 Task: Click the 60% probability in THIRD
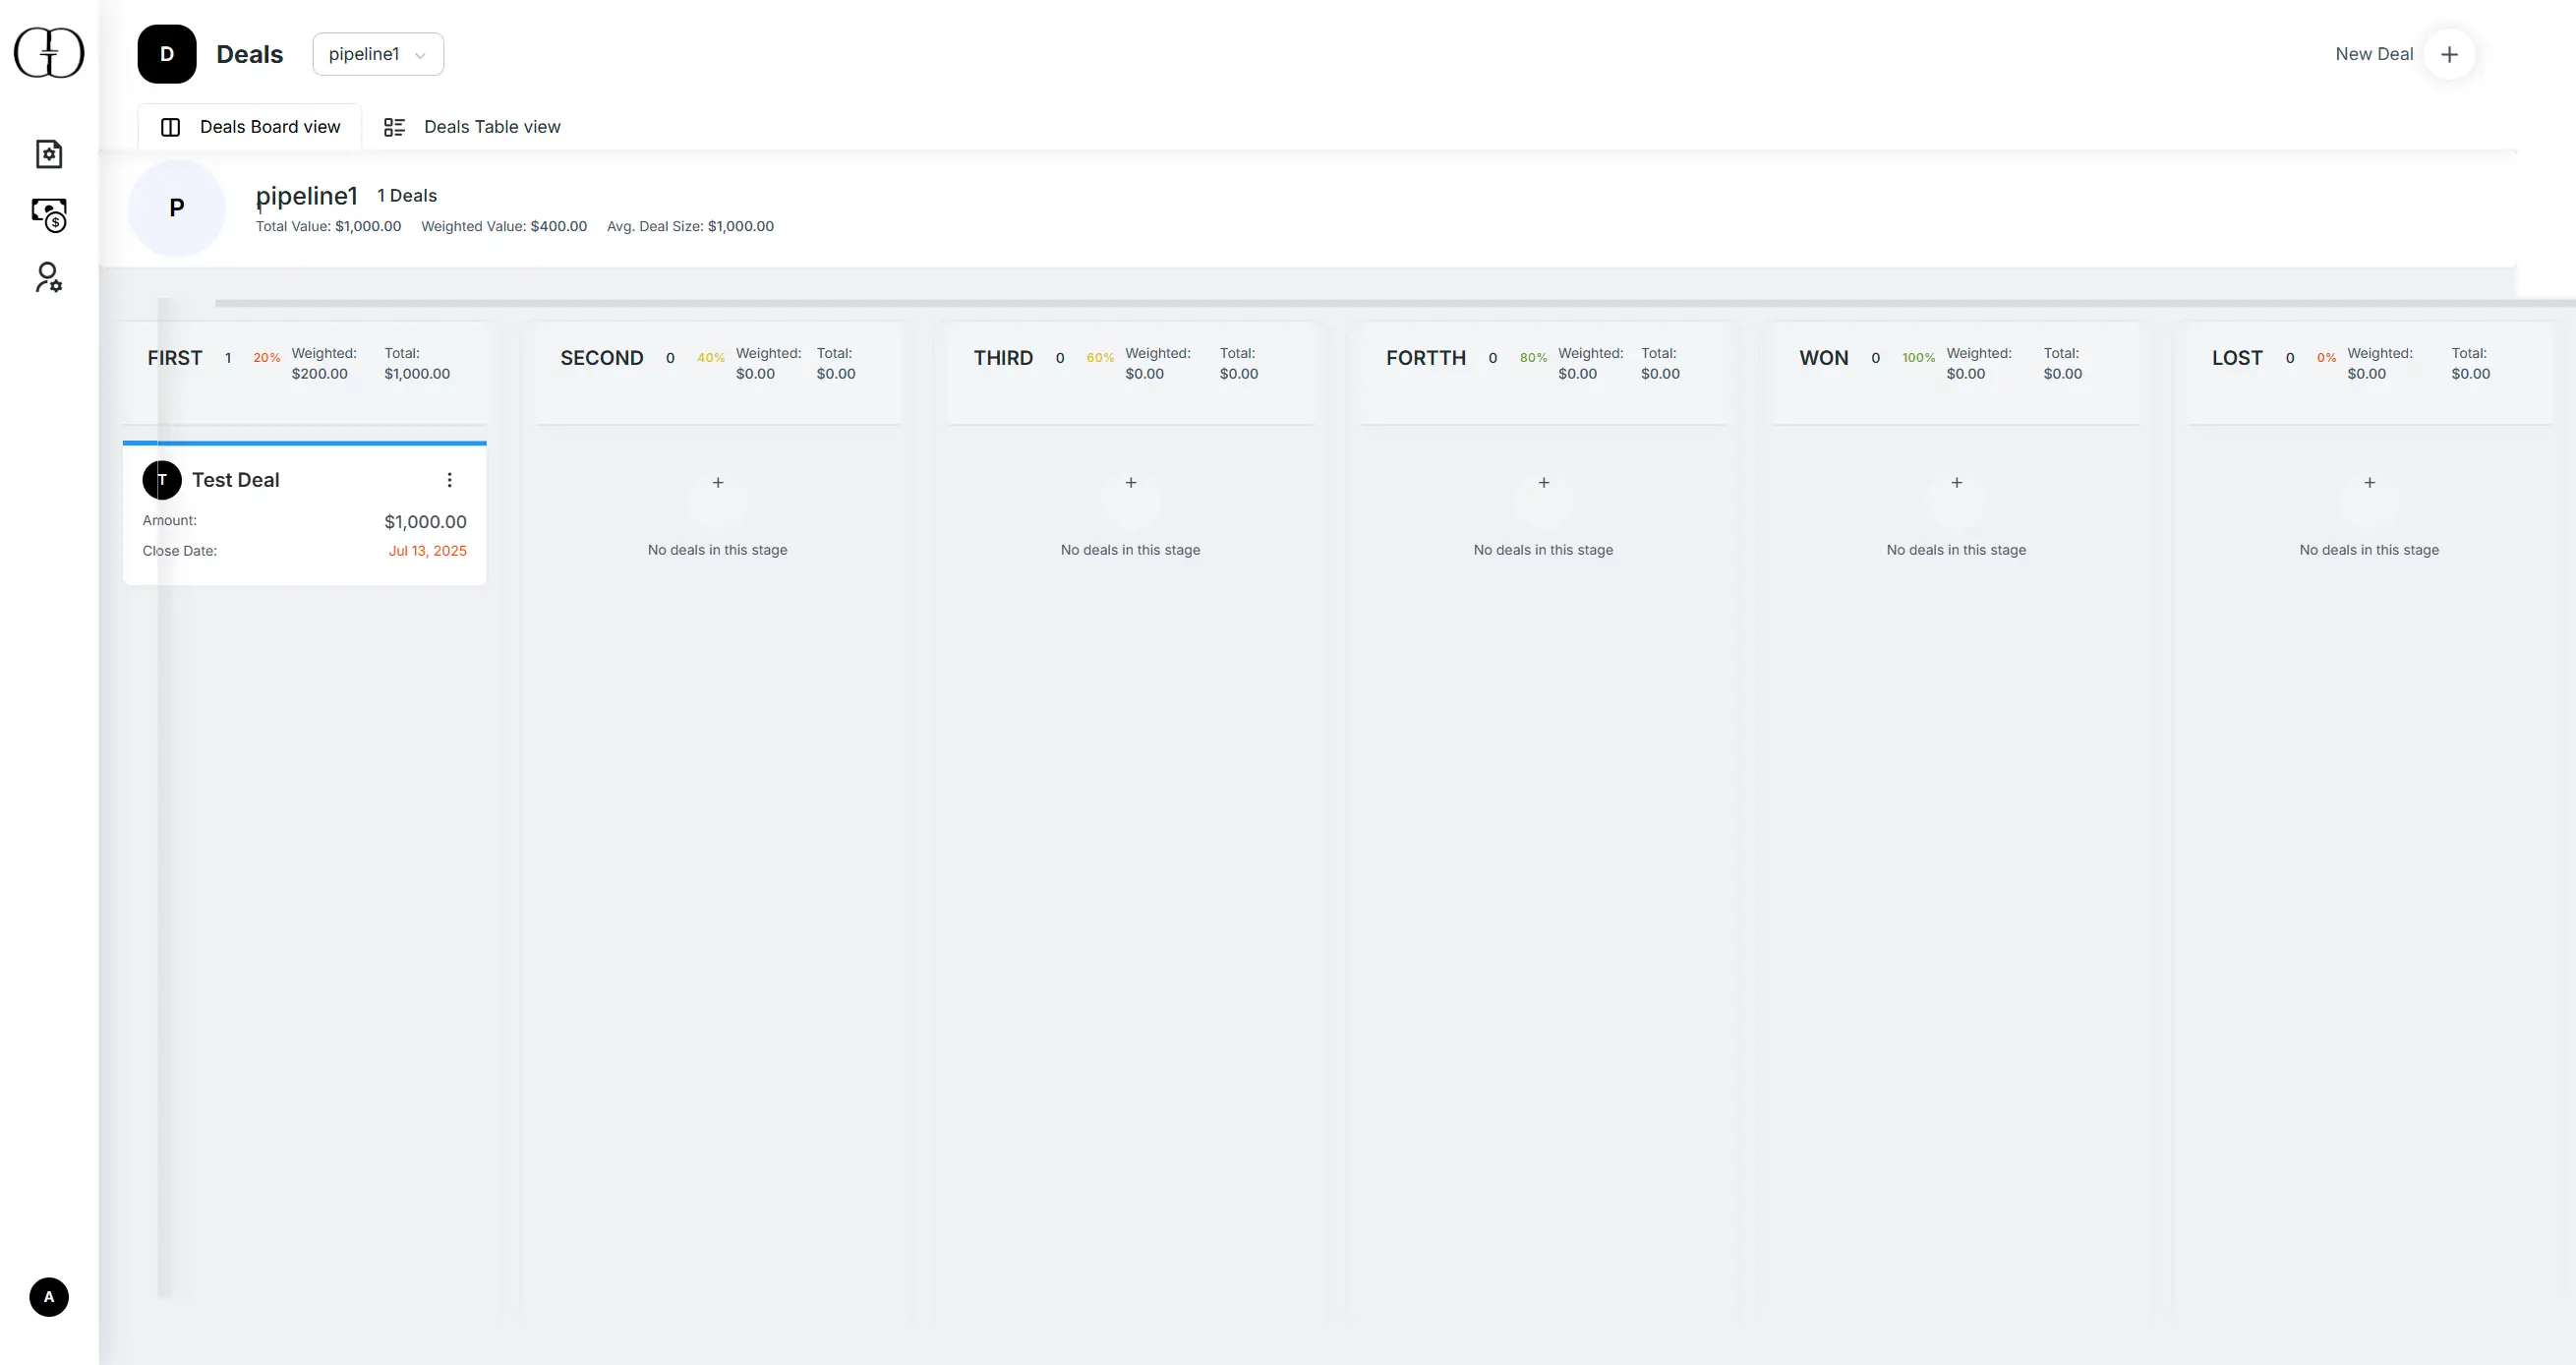[x=1100, y=358]
